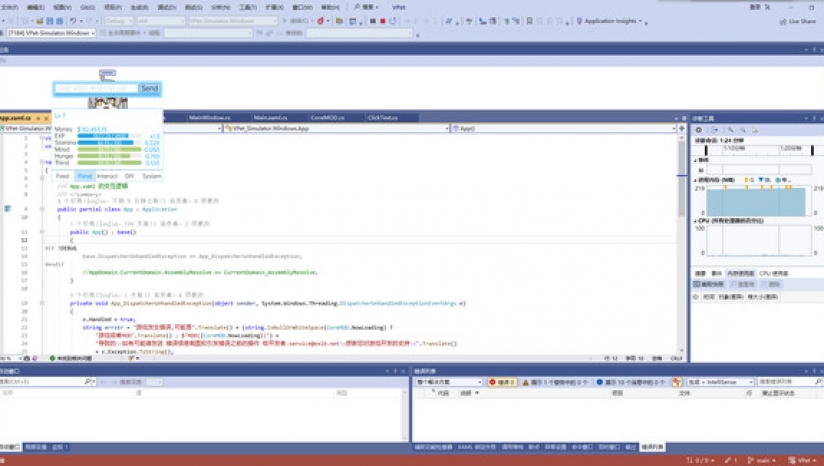Switch to the ClickText.cs editor tab
Screen dimensions: 824x466
click(x=382, y=117)
